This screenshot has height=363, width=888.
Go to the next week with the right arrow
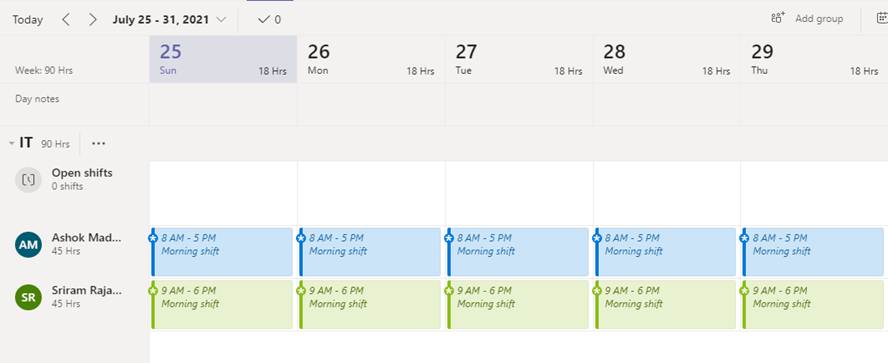93,20
